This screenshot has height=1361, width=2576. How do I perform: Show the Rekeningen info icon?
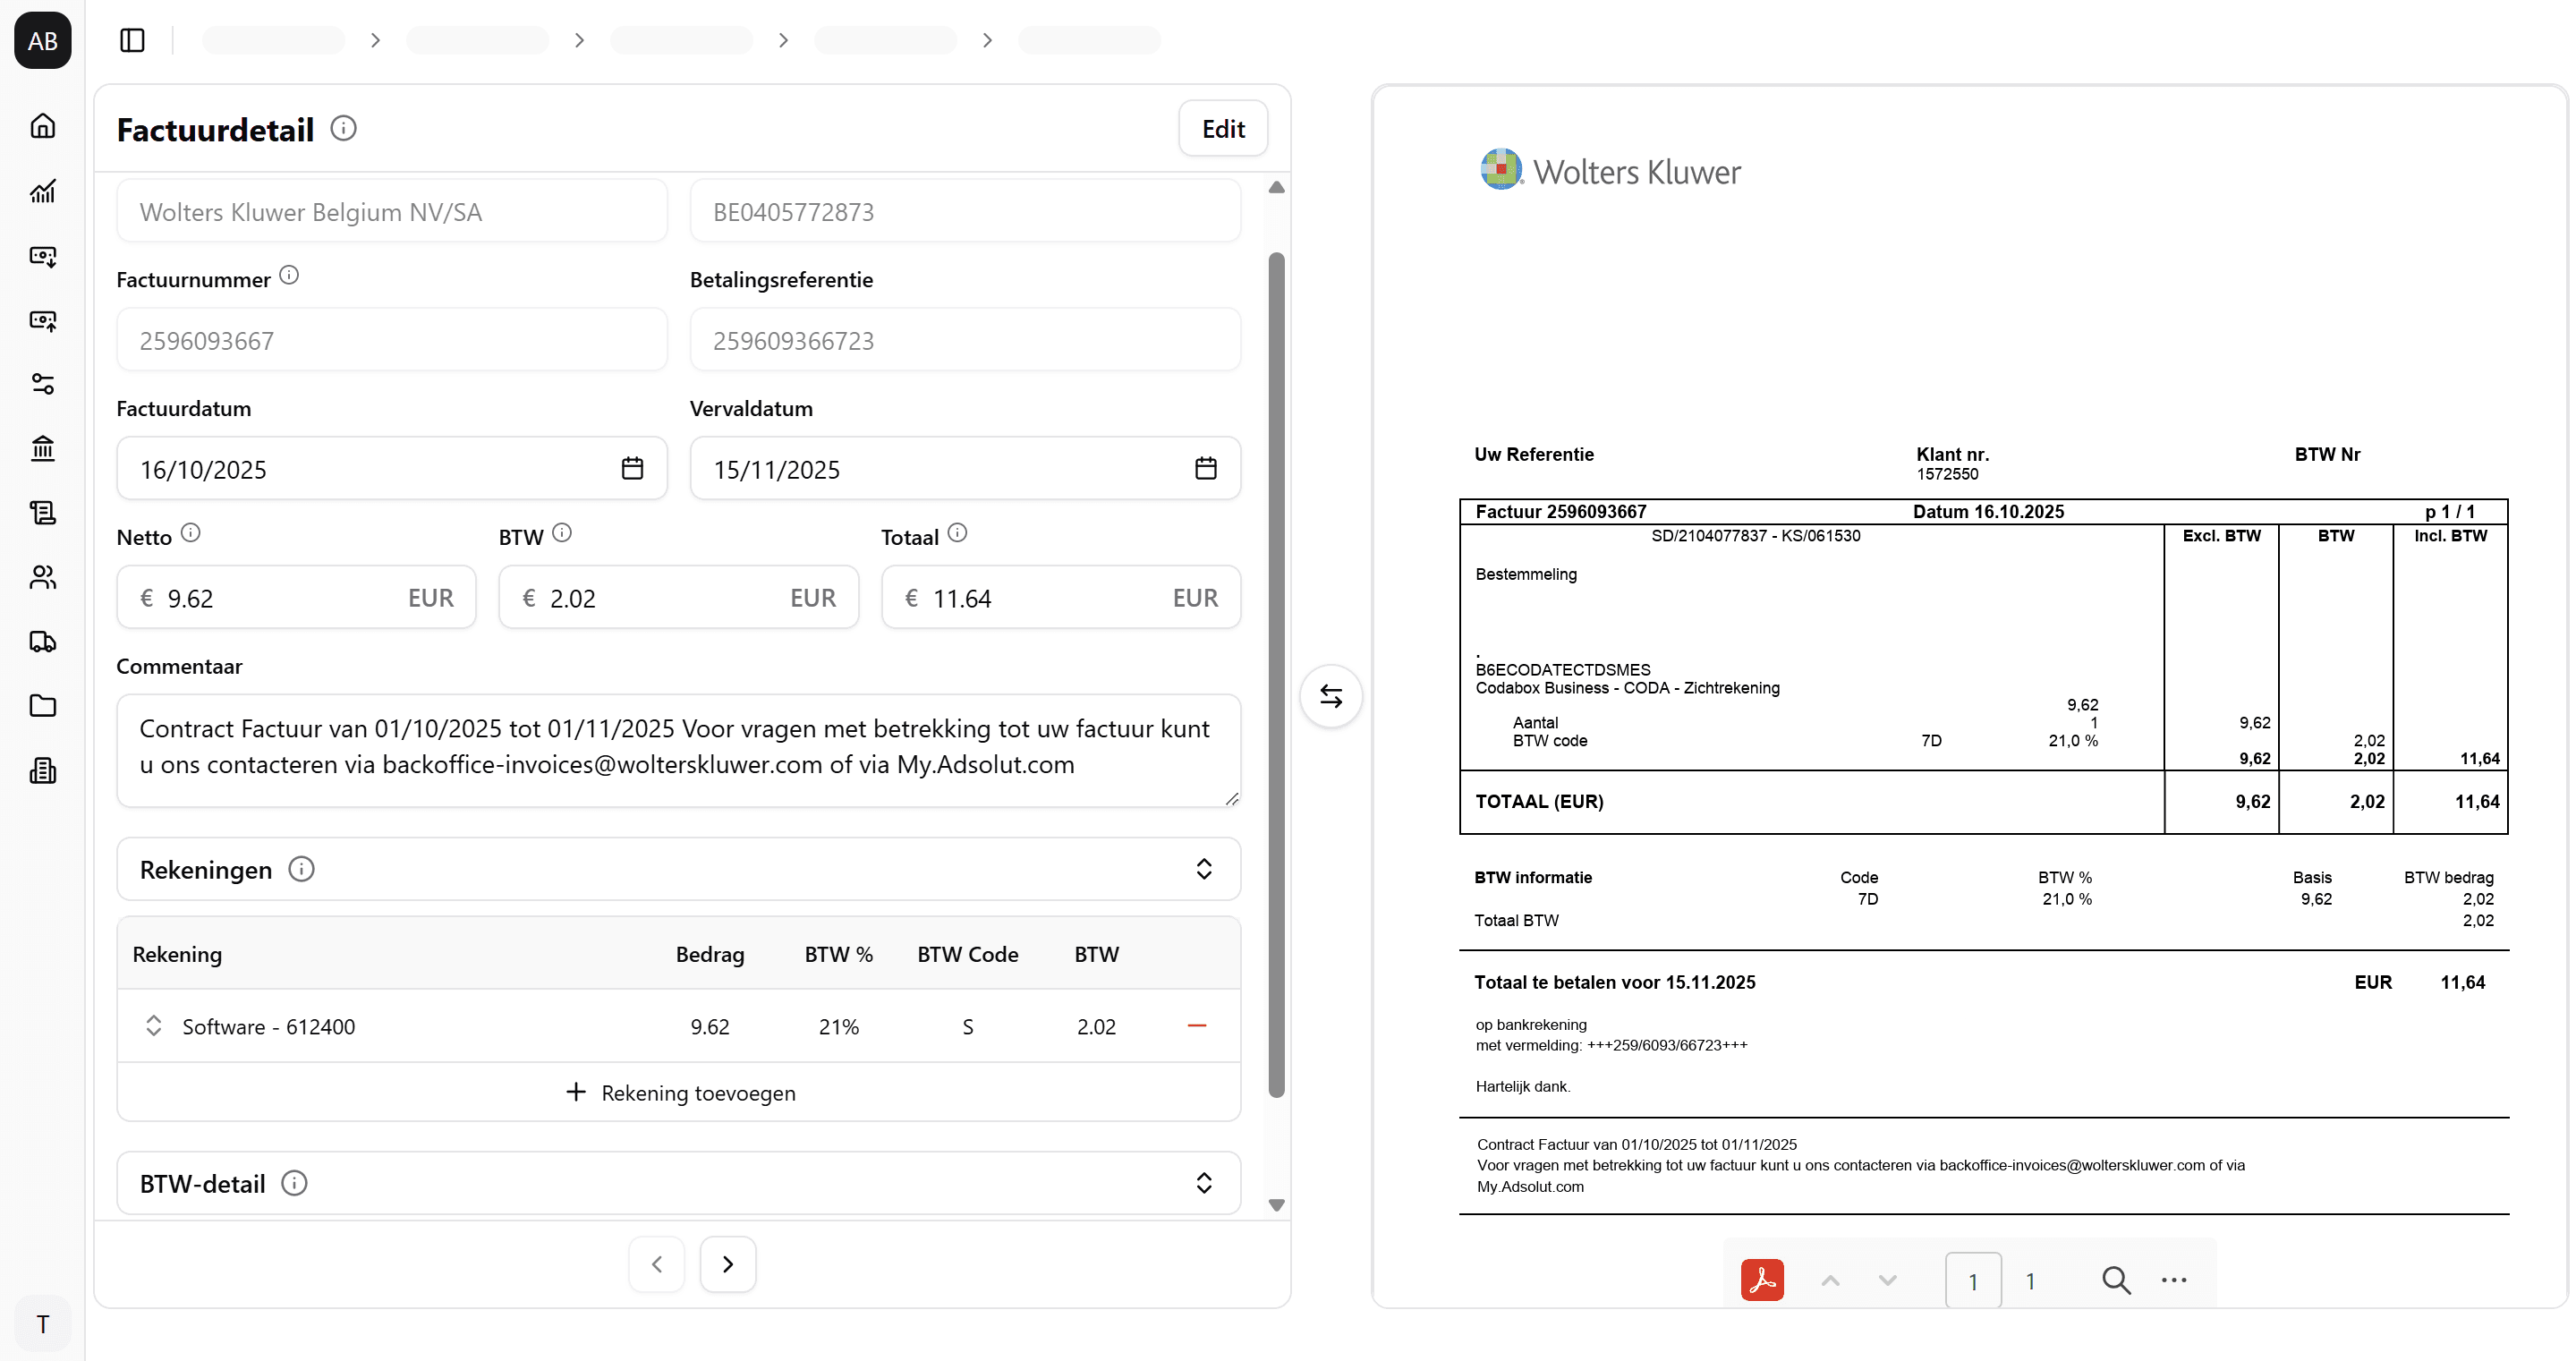click(x=301, y=869)
